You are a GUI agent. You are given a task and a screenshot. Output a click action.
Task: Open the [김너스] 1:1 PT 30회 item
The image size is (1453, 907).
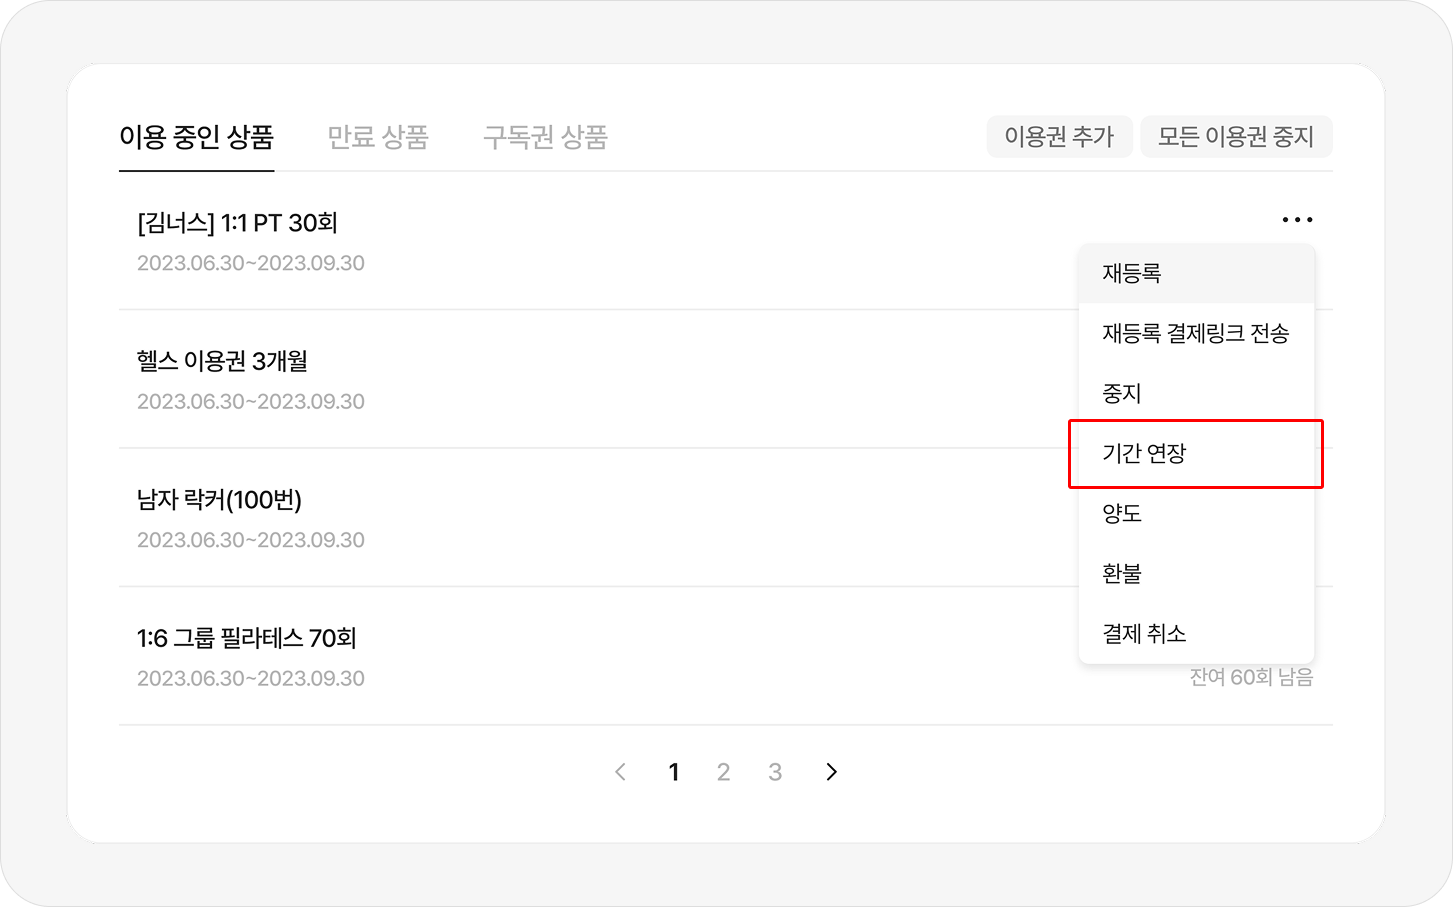237,223
